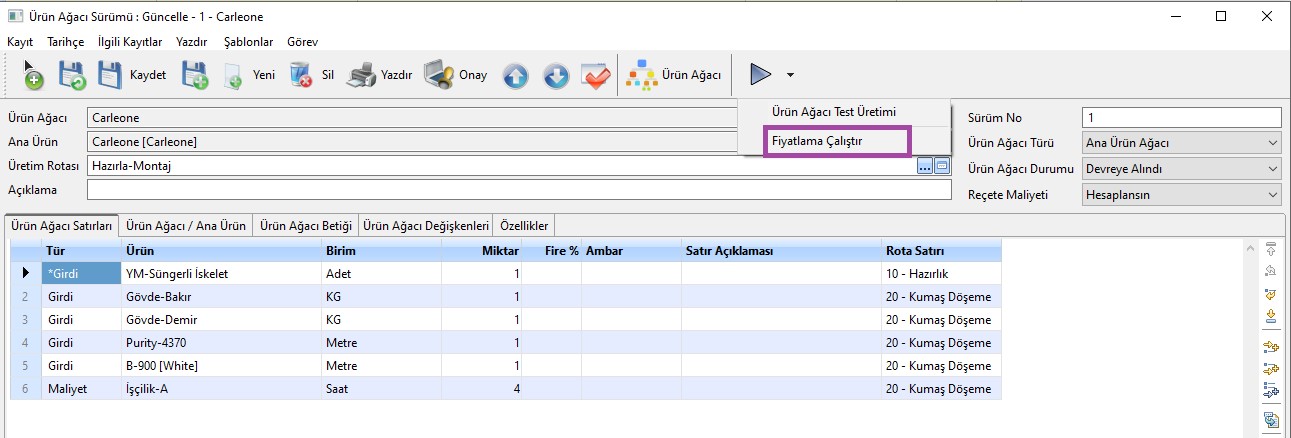
Task: Select Fiyatlama Çalıştır menu entry
Action: [x=817, y=142]
